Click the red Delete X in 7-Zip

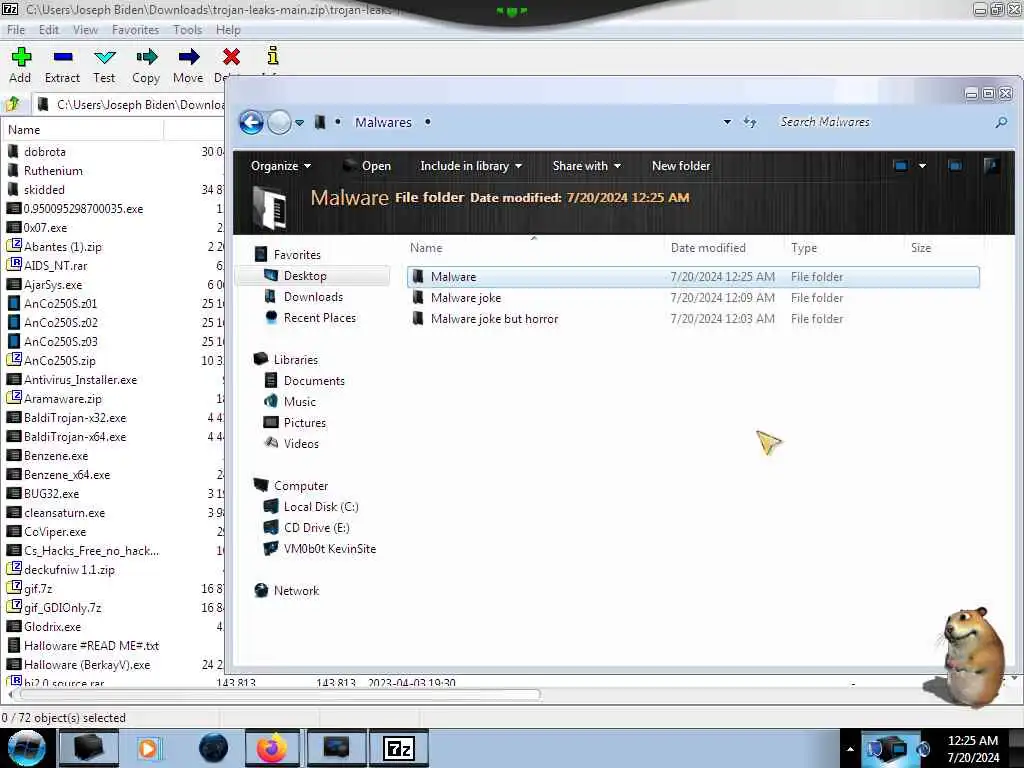tap(231, 57)
